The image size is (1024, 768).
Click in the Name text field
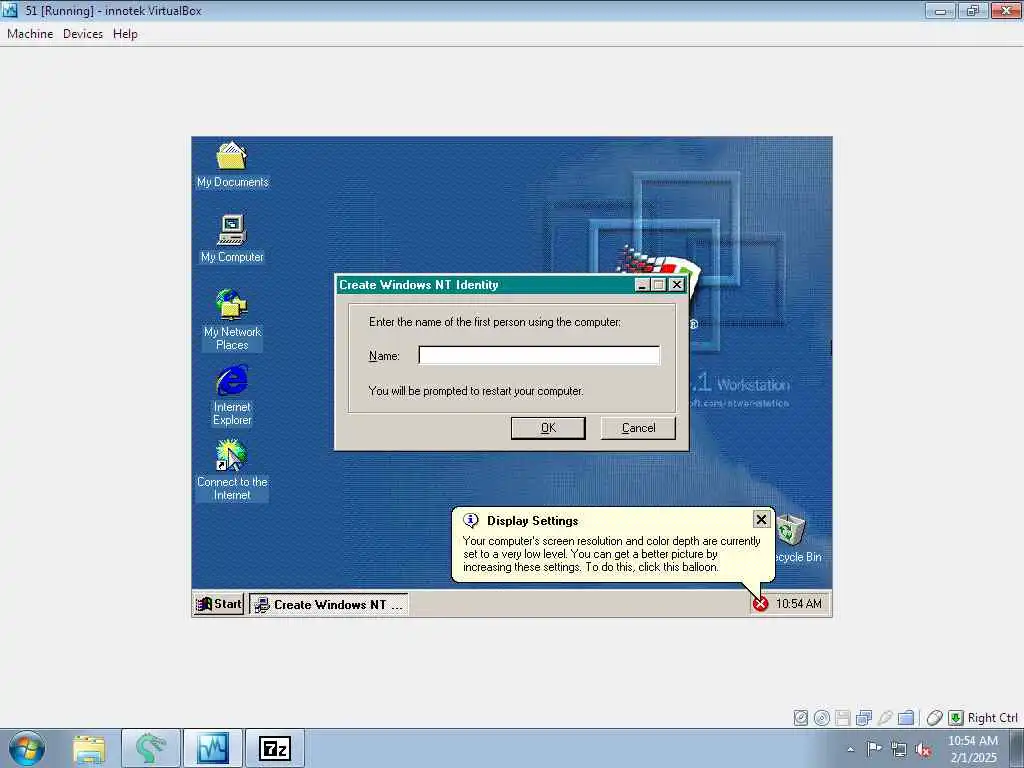pyautogui.click(x=539, y=355)
